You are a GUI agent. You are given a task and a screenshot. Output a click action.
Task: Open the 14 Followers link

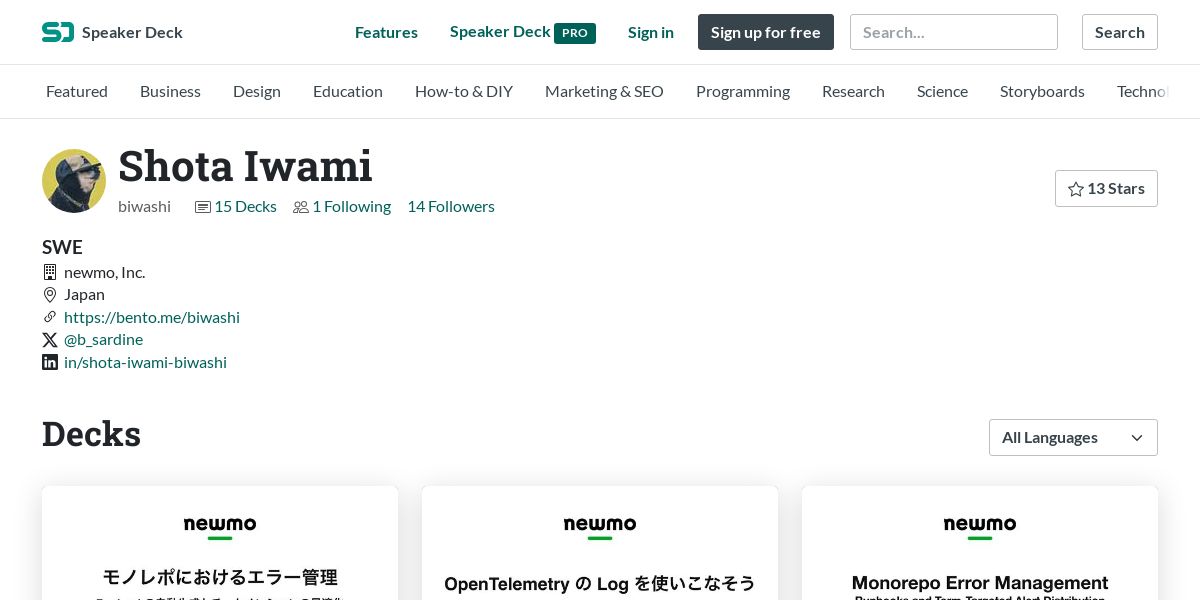point(451,206)
